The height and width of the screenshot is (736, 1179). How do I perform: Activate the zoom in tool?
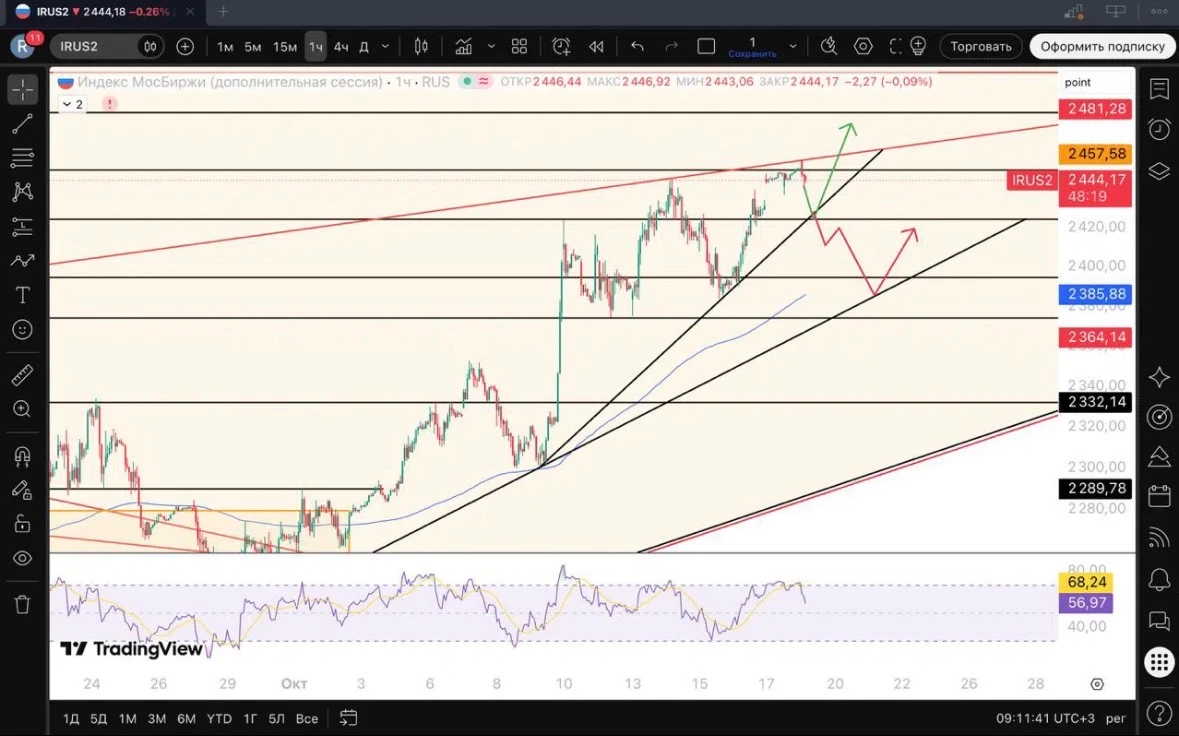coord(23,408)
